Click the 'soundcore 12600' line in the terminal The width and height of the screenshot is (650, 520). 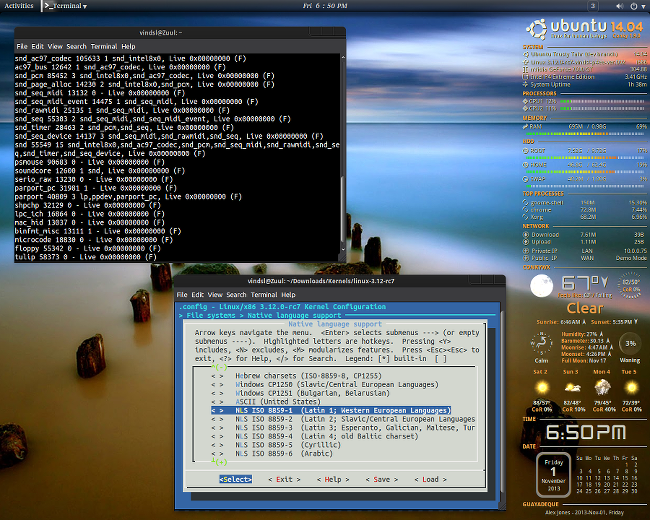coord(99,171)
